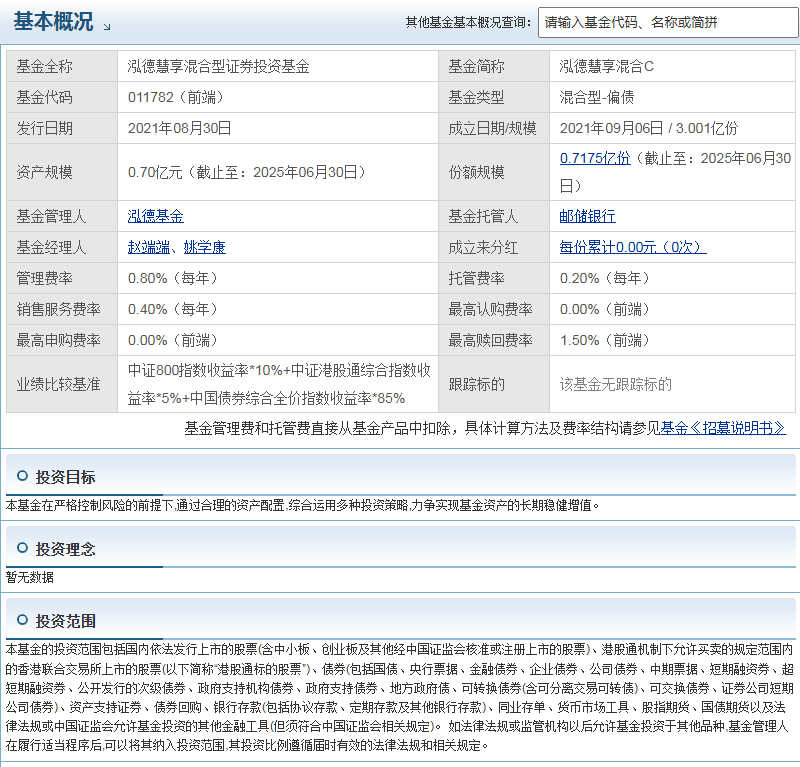Select custody fee 0.20%（每年）

[606, 279]
